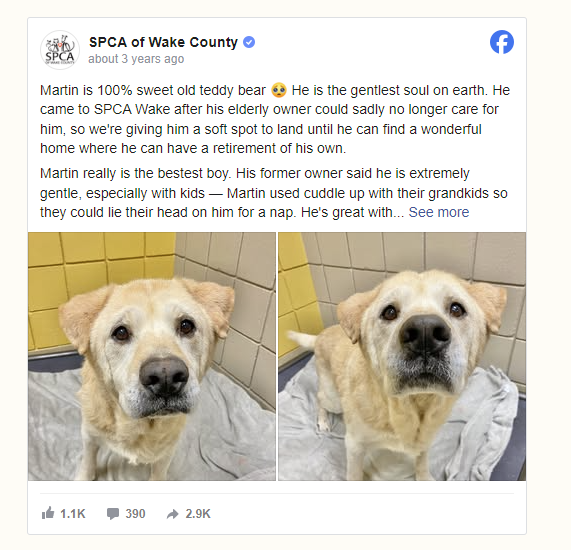Open the 390 comments count
The image size is (571, 550).
coord(135,514)
